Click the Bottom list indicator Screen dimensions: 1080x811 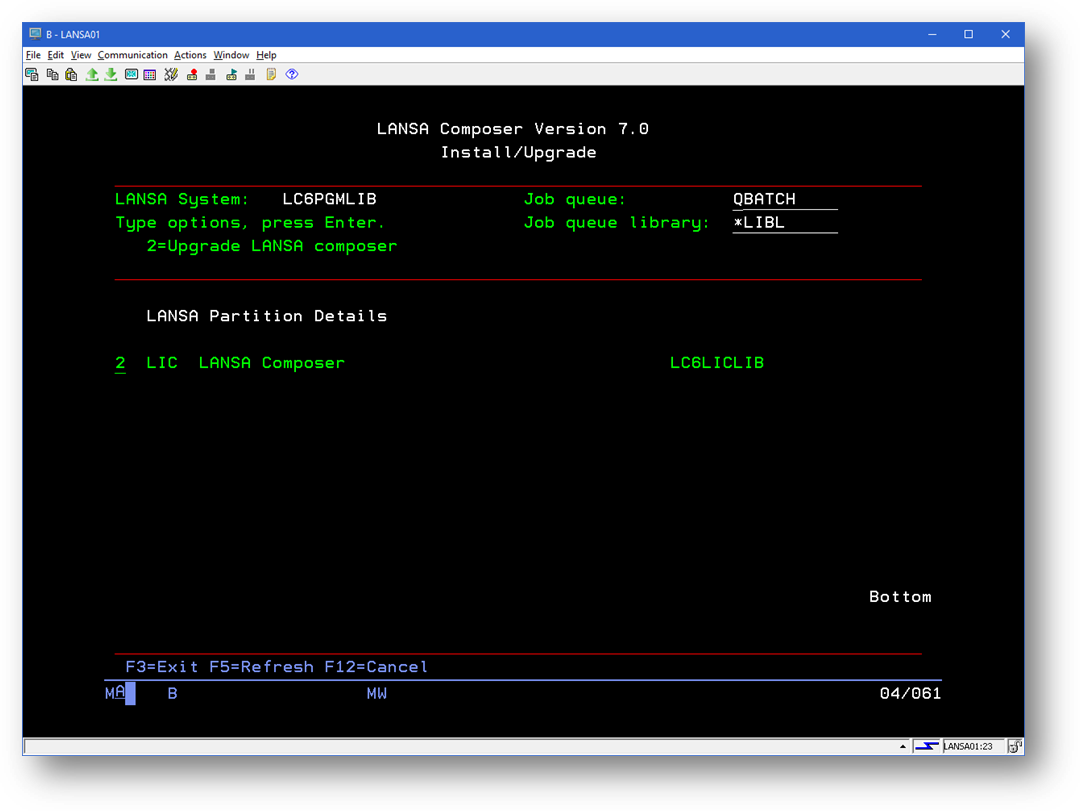(x=900, y=597)
